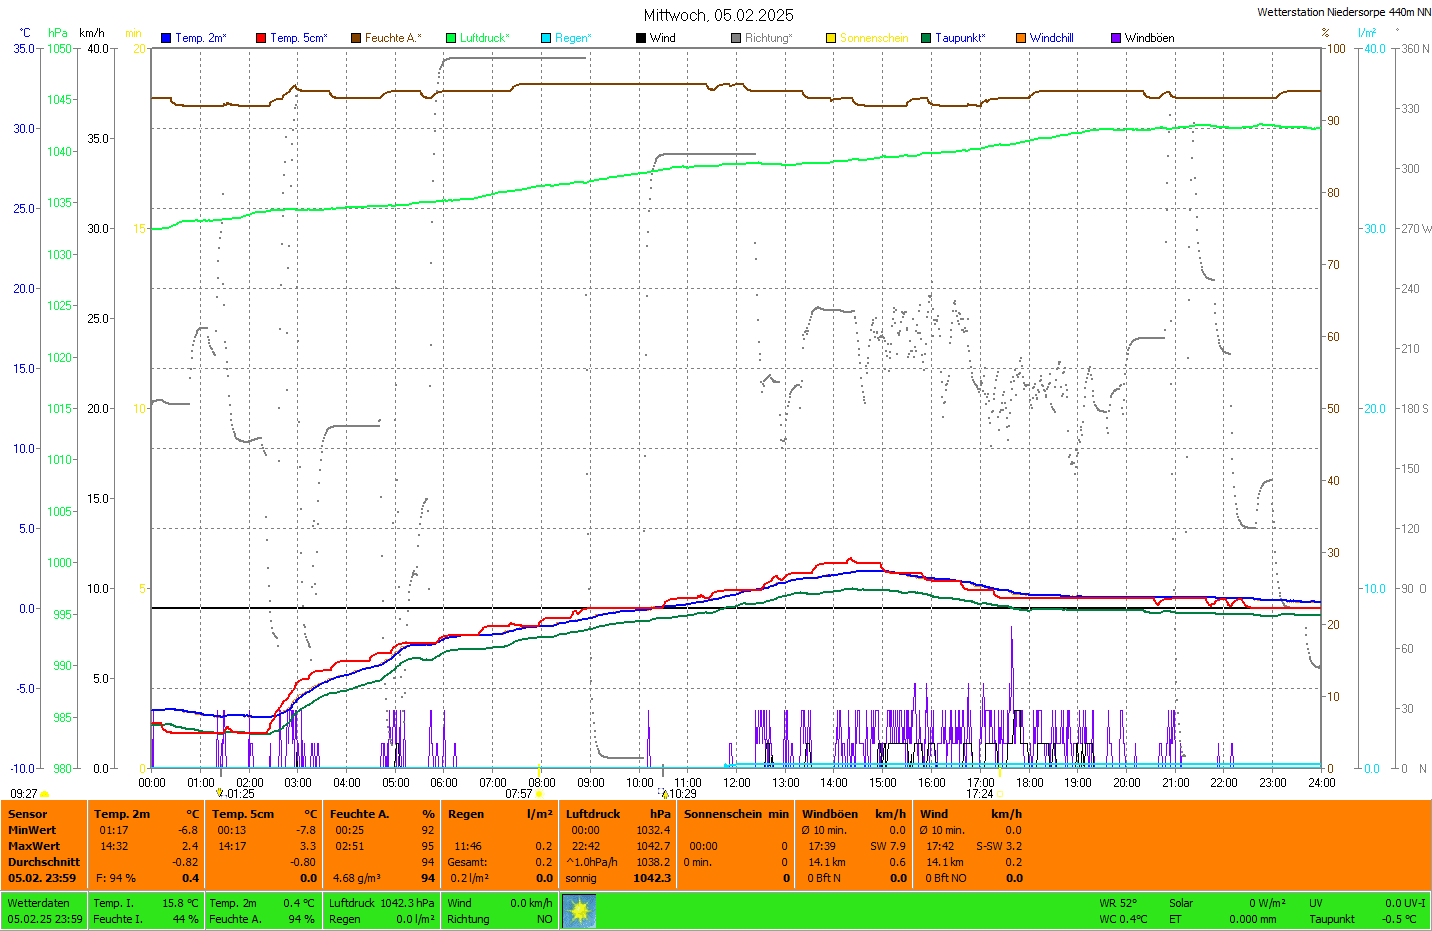The image size is (1432, 931).
Task: Click the sunset marker at 17:24
Action: click(x=999, y=794)
